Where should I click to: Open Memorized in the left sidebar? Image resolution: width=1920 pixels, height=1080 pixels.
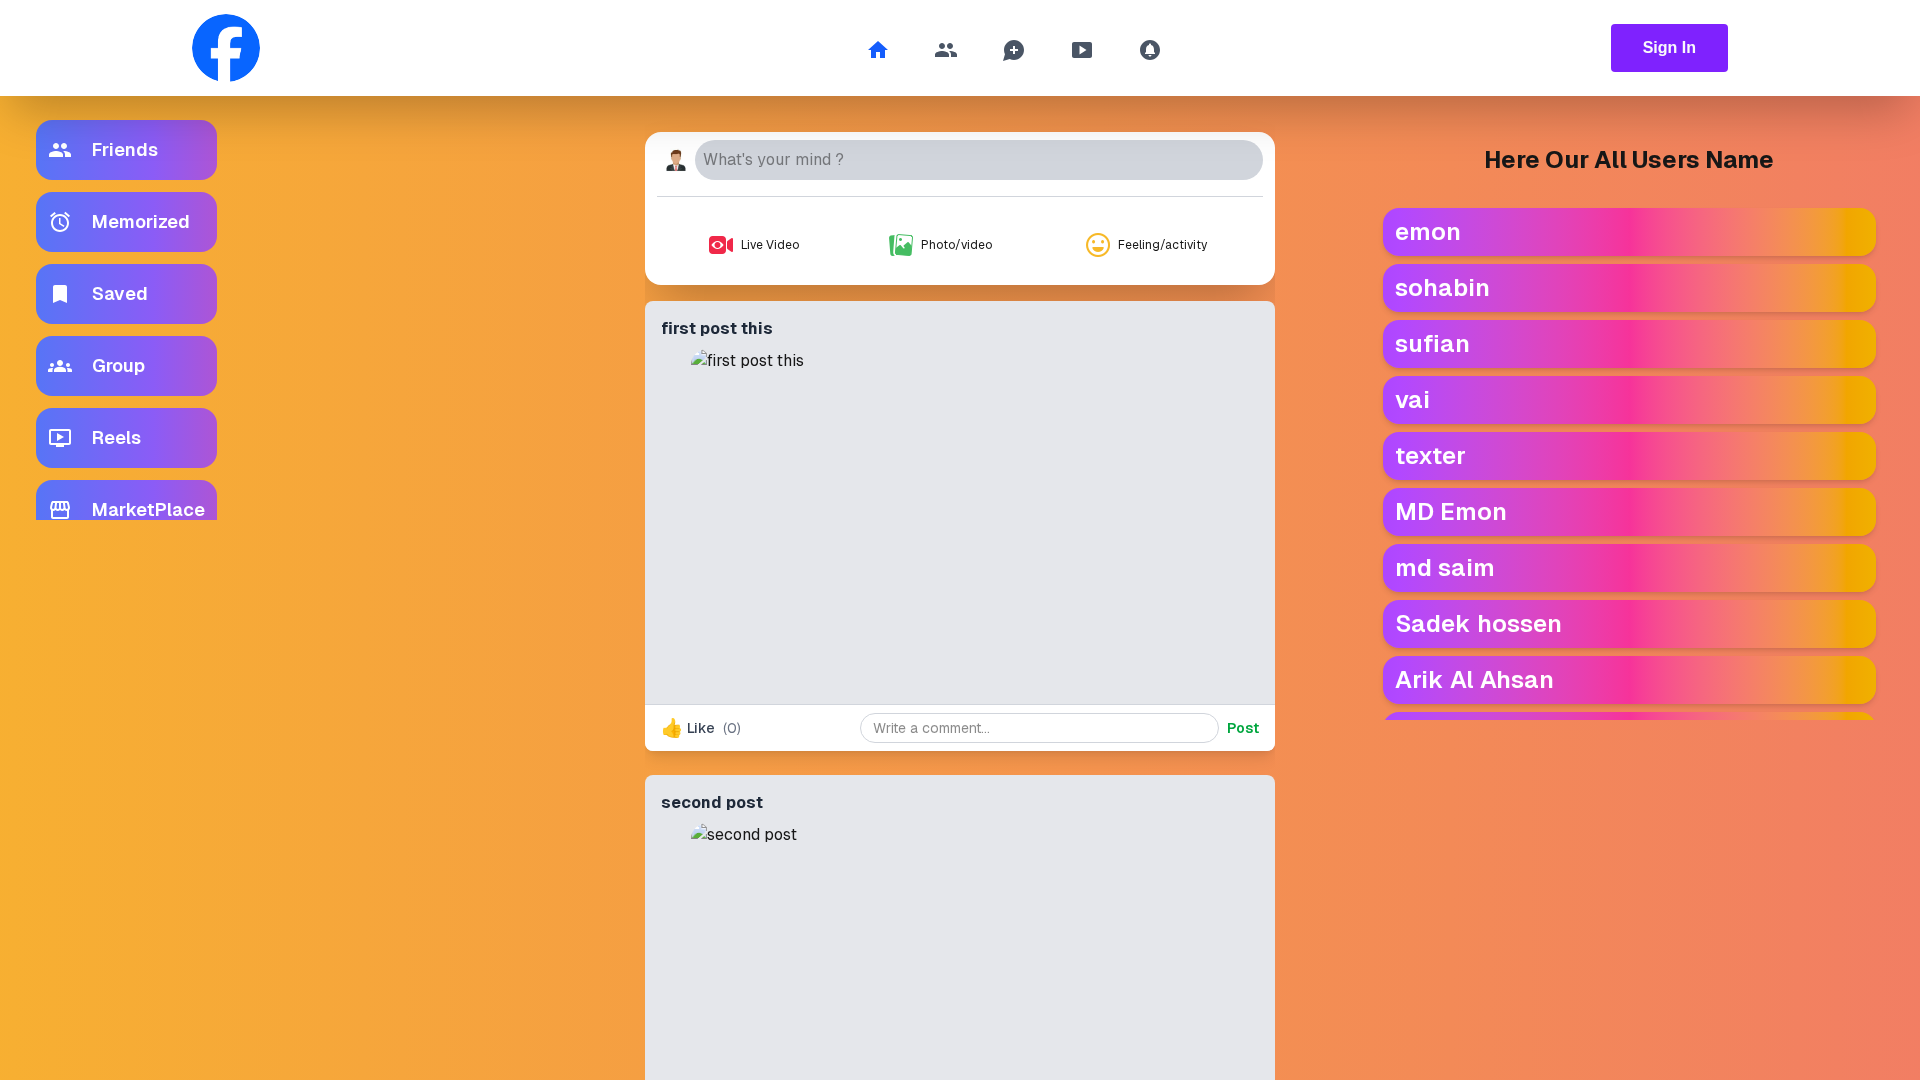click(126, 222)
